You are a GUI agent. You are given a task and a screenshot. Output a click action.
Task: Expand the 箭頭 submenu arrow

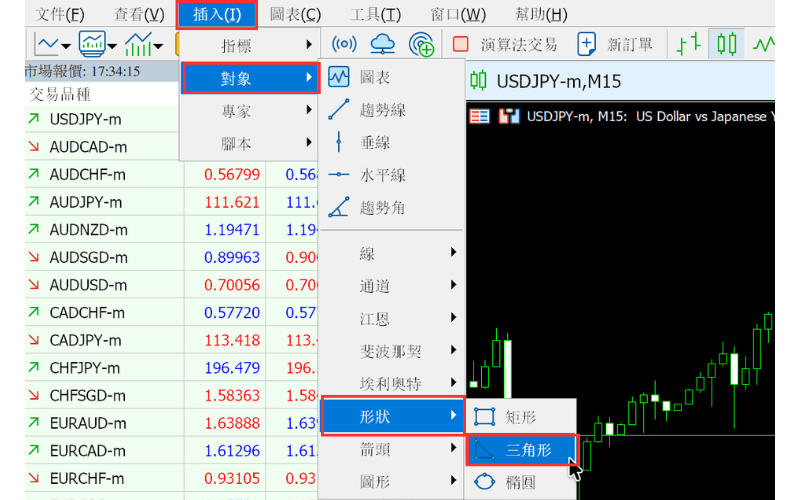coord(453,448)
